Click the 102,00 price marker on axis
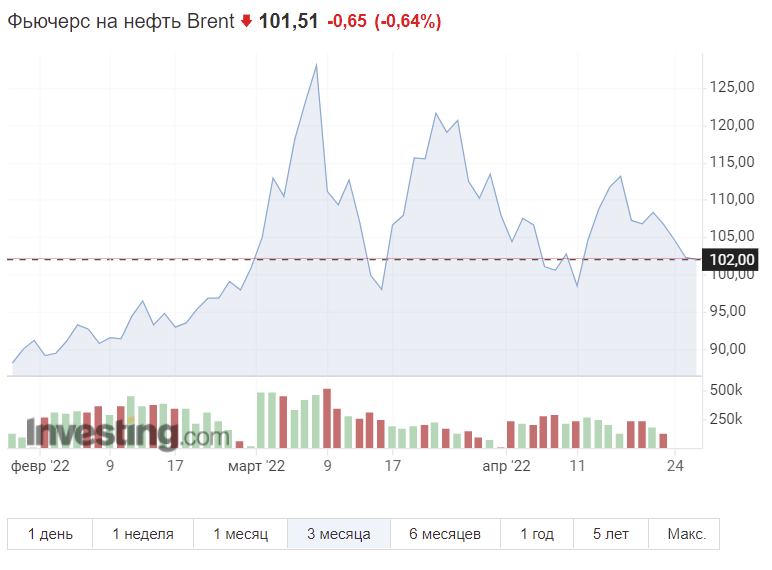 coord(730,260)
